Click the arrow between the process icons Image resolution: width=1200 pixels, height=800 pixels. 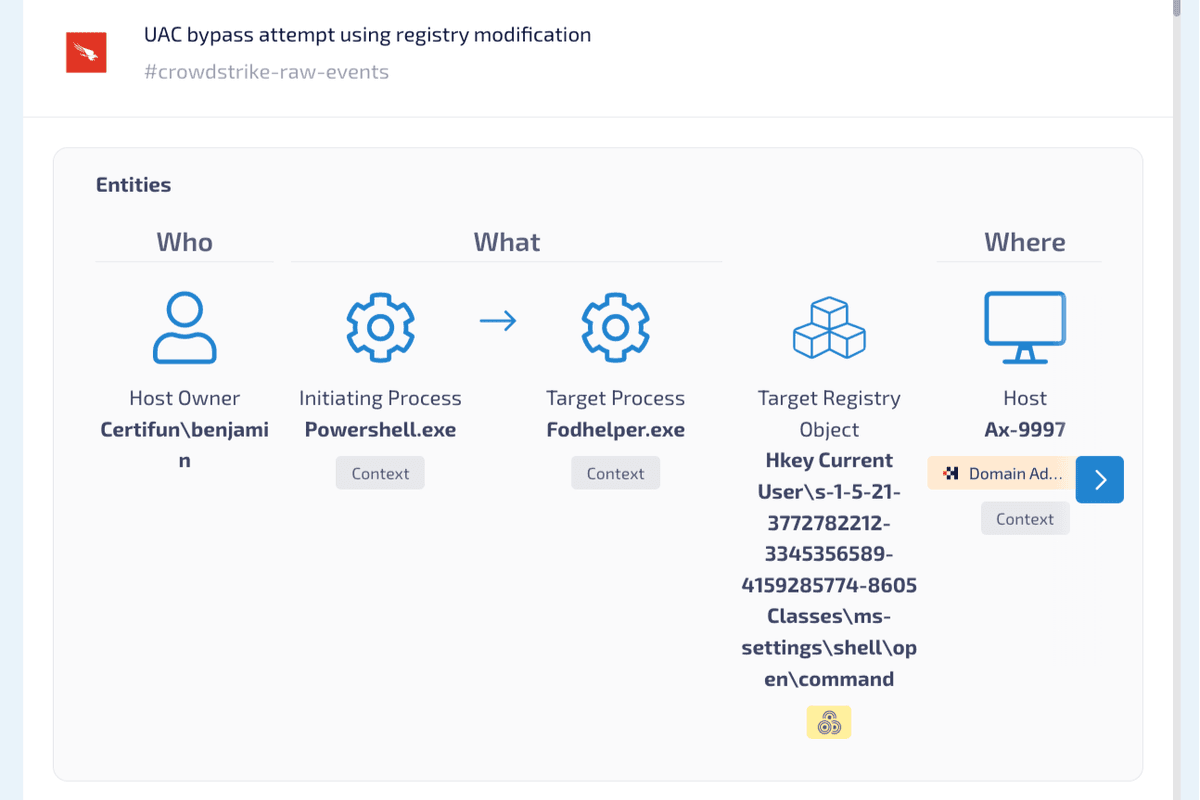[x=498, y=320]
